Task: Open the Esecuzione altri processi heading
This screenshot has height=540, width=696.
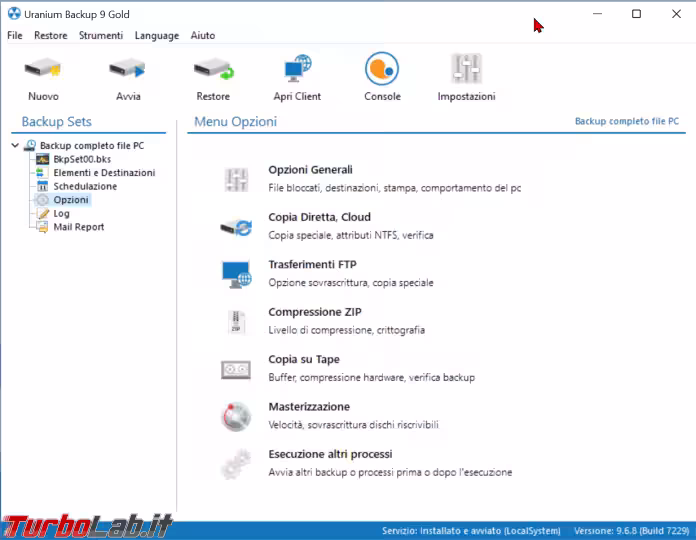Action: click(x=330, y=454)
